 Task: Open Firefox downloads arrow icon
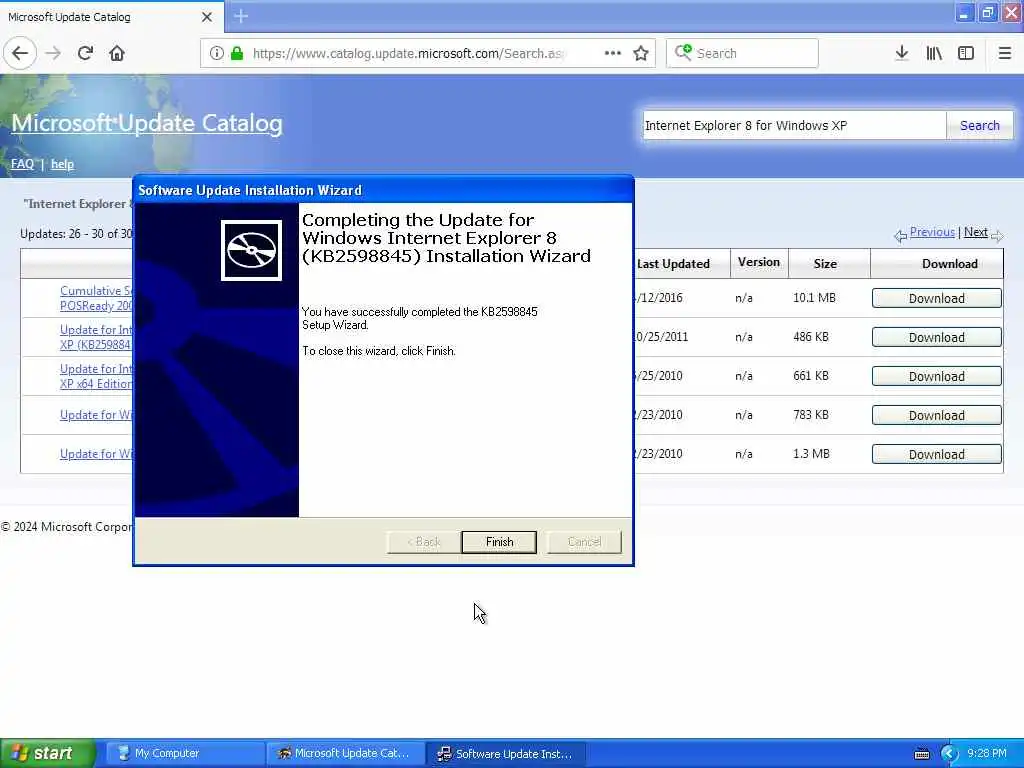point(902,54)
